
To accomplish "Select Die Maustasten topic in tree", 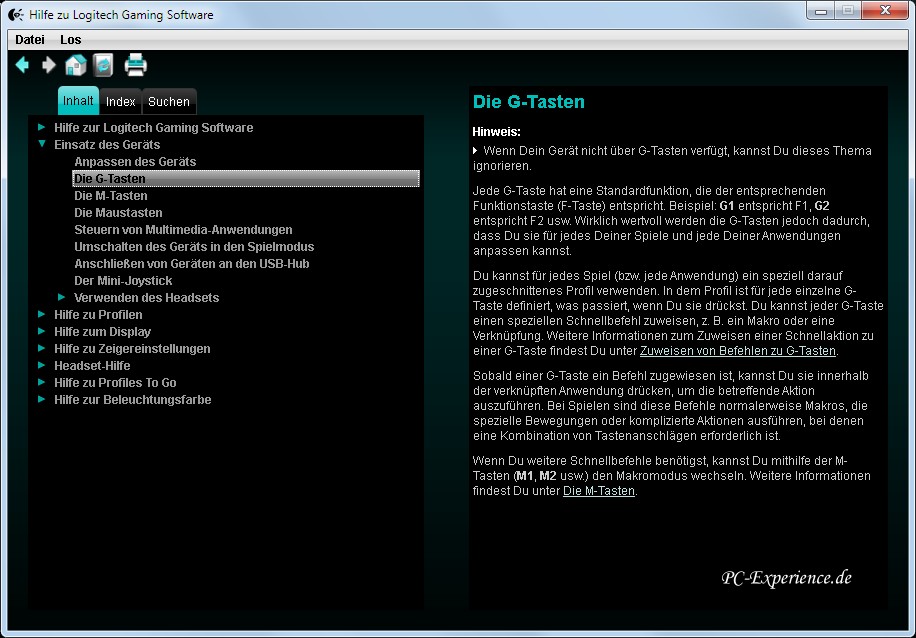I will [118, 213].
